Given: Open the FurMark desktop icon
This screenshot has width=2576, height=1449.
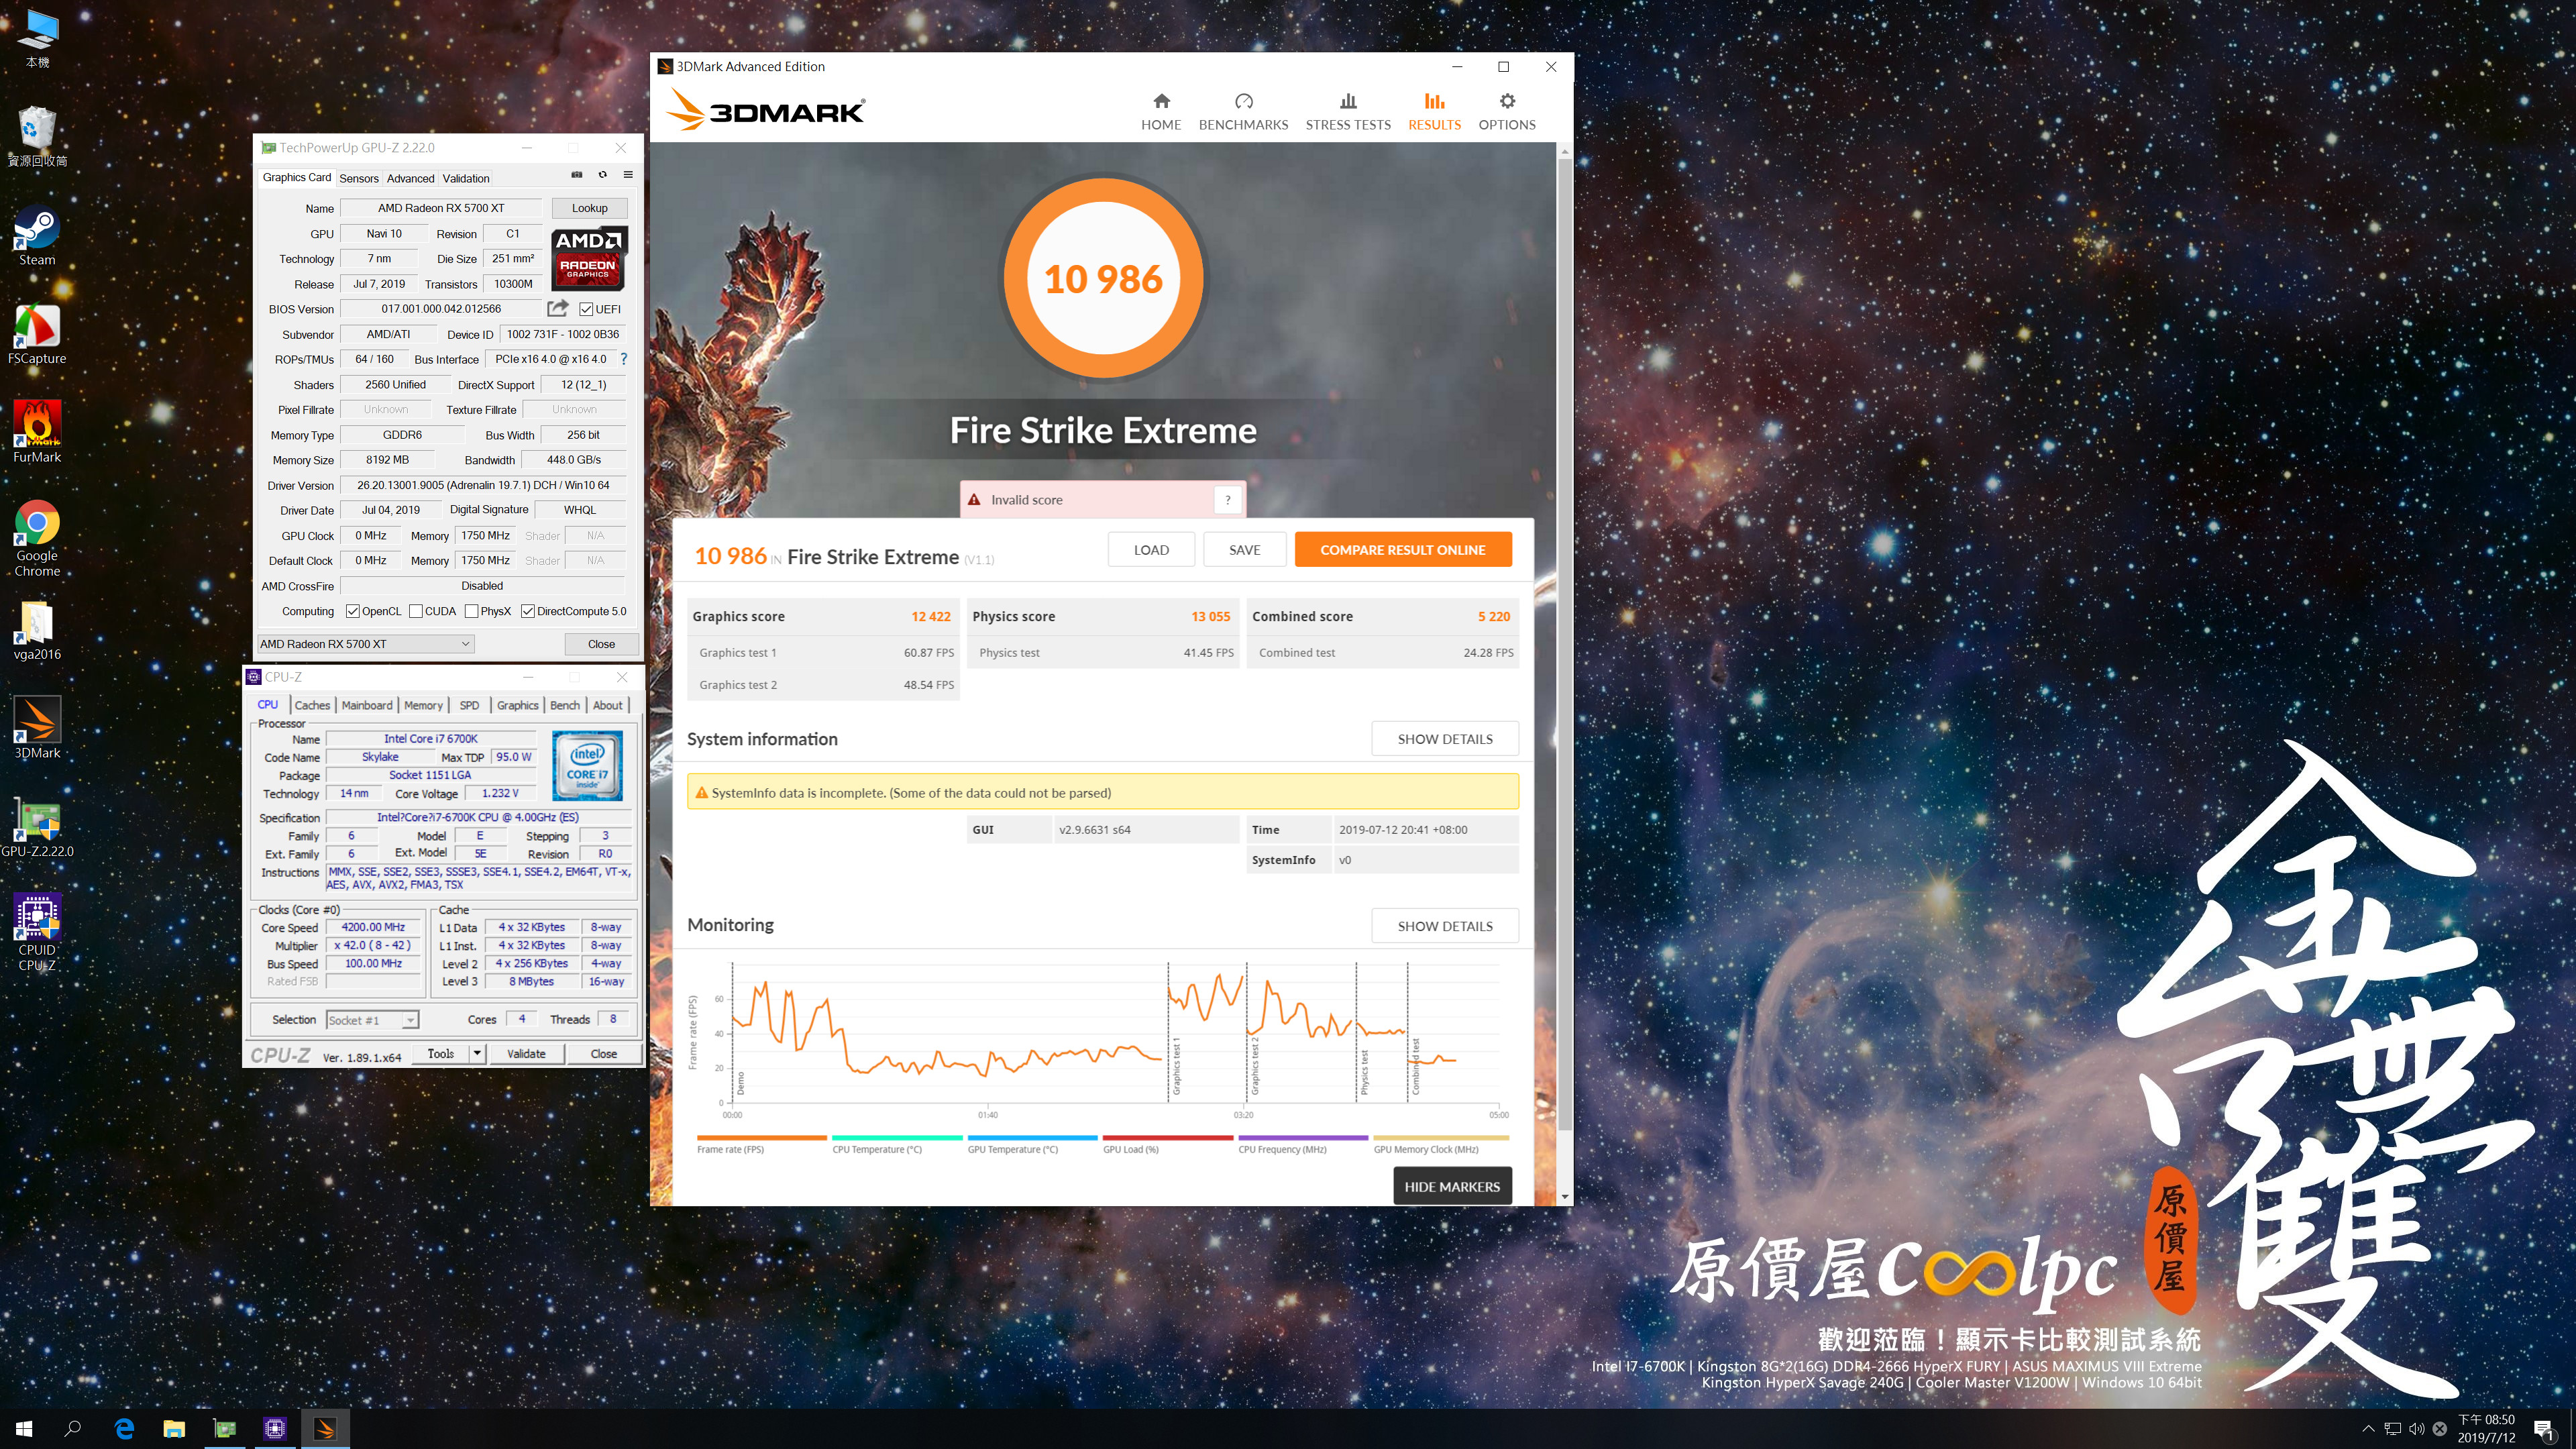Looking at the screenshot, I should [x=37, y=433].
